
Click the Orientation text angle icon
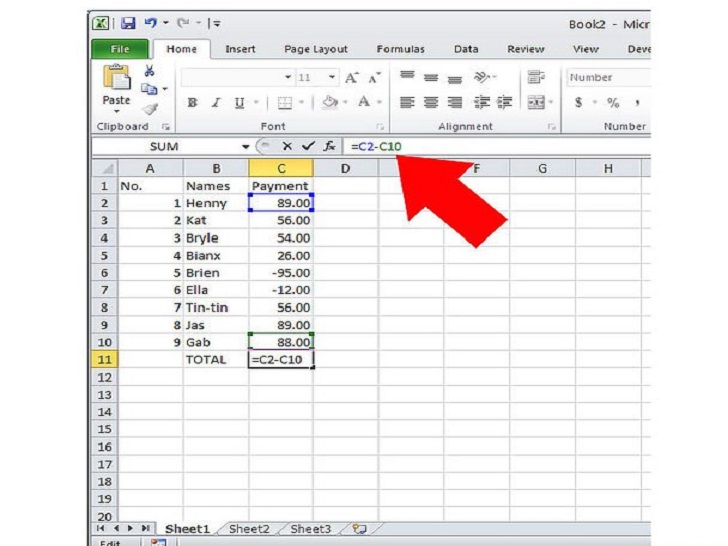(483, 77)
